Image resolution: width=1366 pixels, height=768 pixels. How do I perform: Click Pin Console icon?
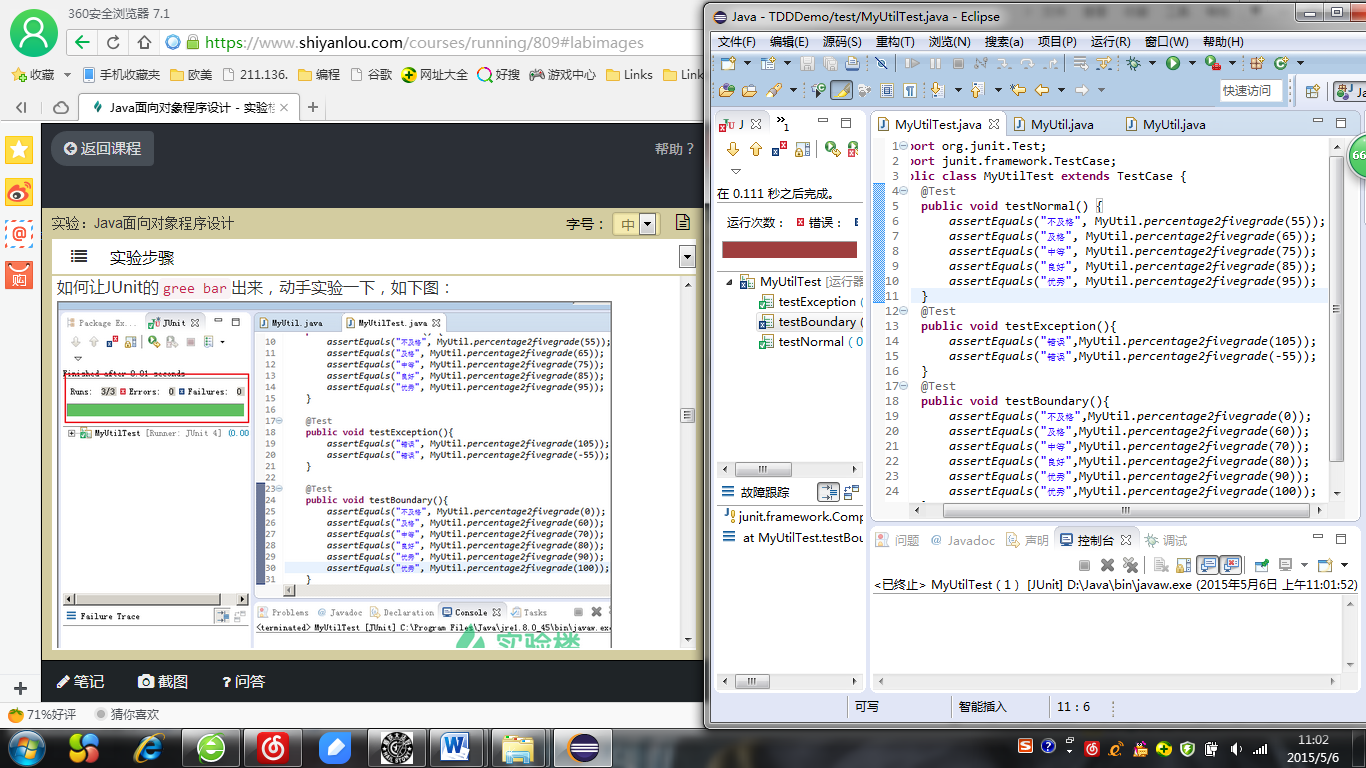pyautogui.click(x=1262, y=565)
